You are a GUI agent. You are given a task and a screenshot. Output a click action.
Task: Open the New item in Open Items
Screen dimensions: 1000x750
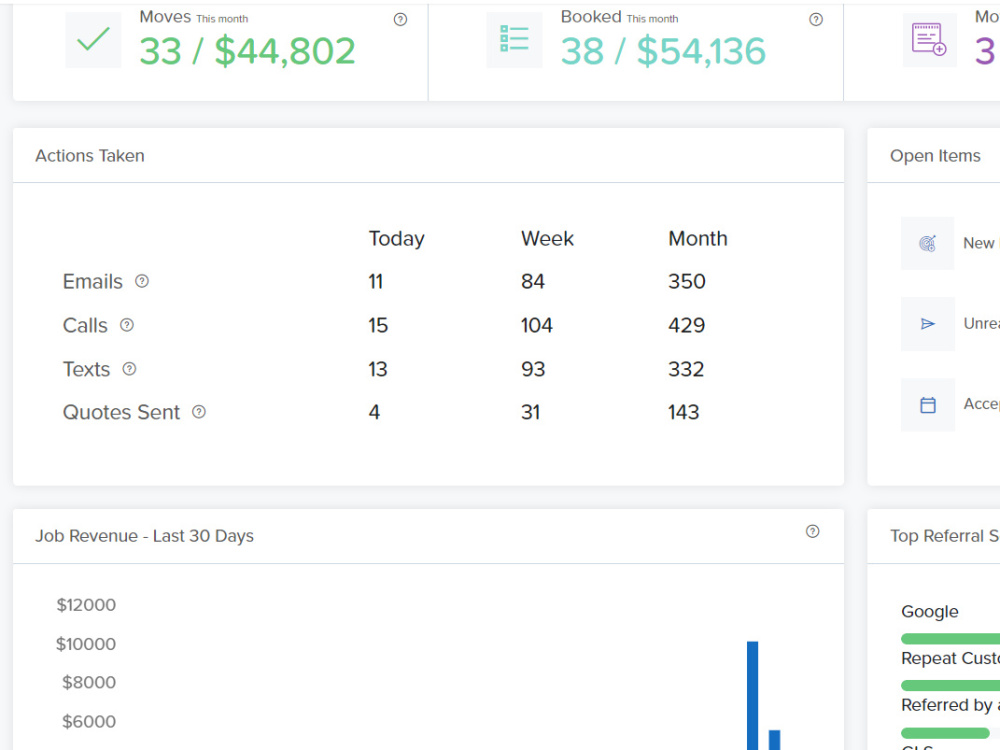click(979, 243)
